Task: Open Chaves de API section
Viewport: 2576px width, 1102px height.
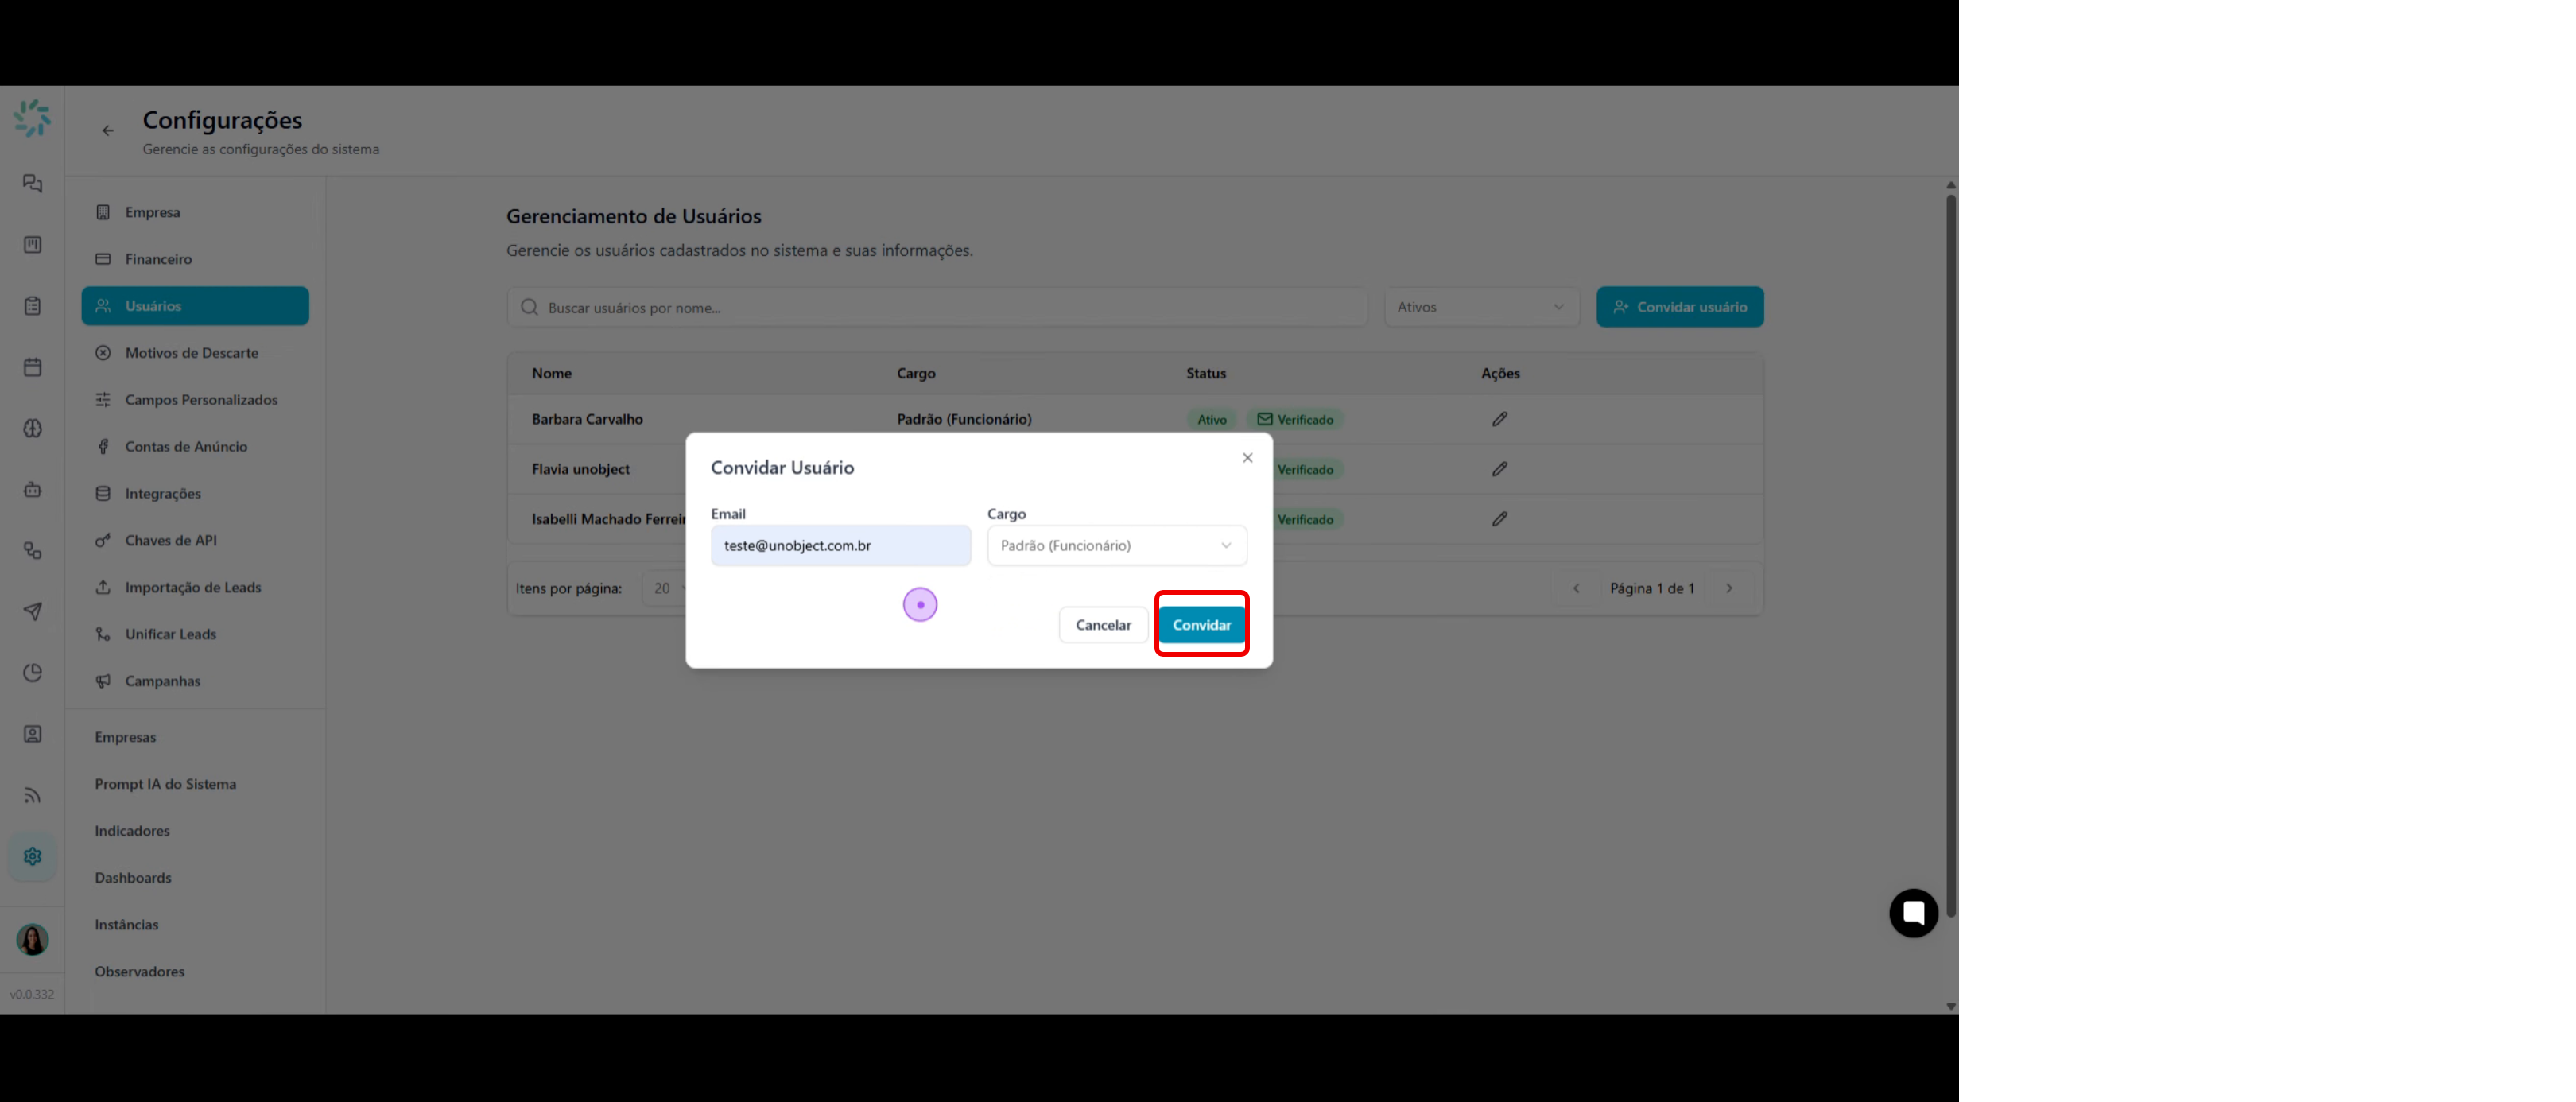Action: (195, 540)
